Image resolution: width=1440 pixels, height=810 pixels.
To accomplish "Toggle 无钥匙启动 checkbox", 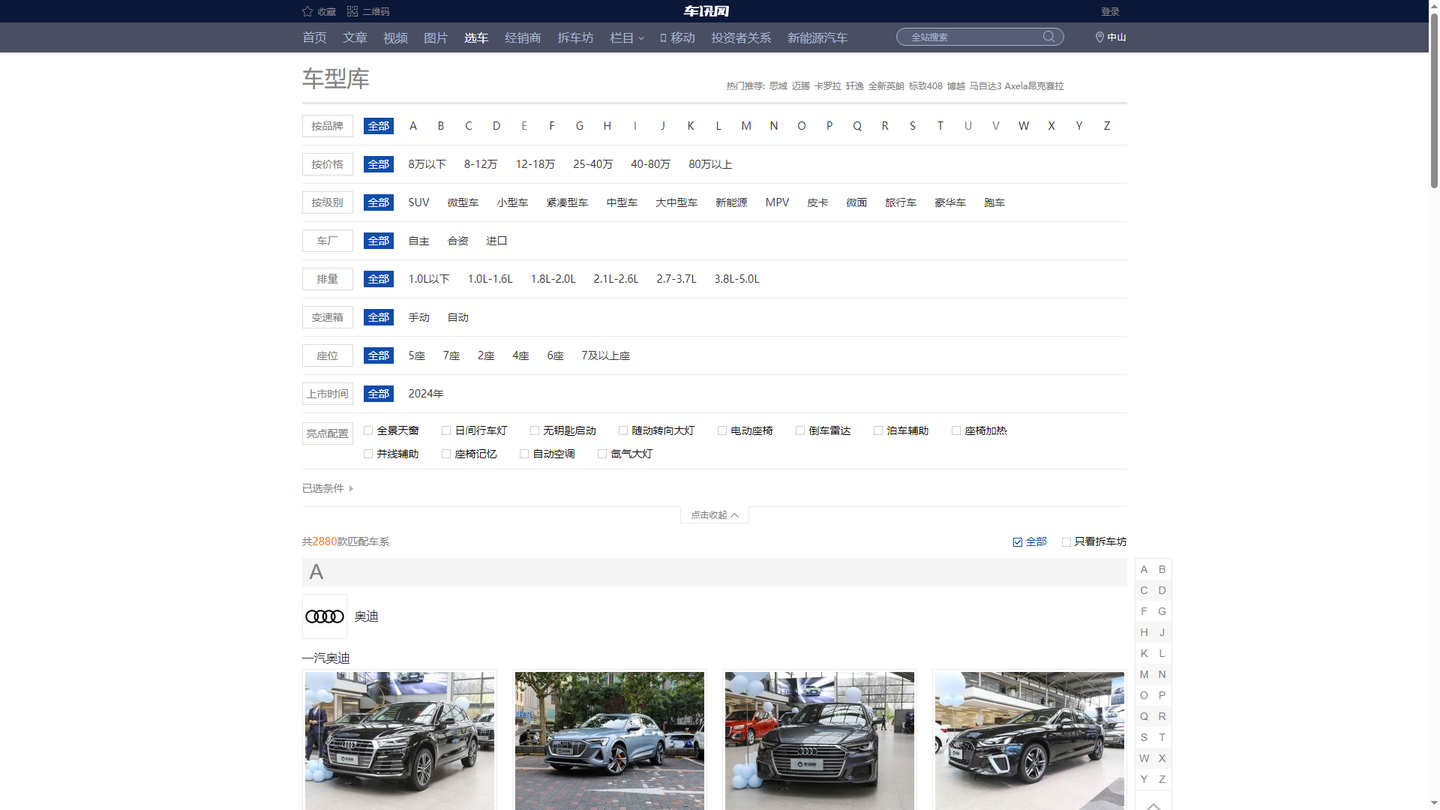I will 534,431.
